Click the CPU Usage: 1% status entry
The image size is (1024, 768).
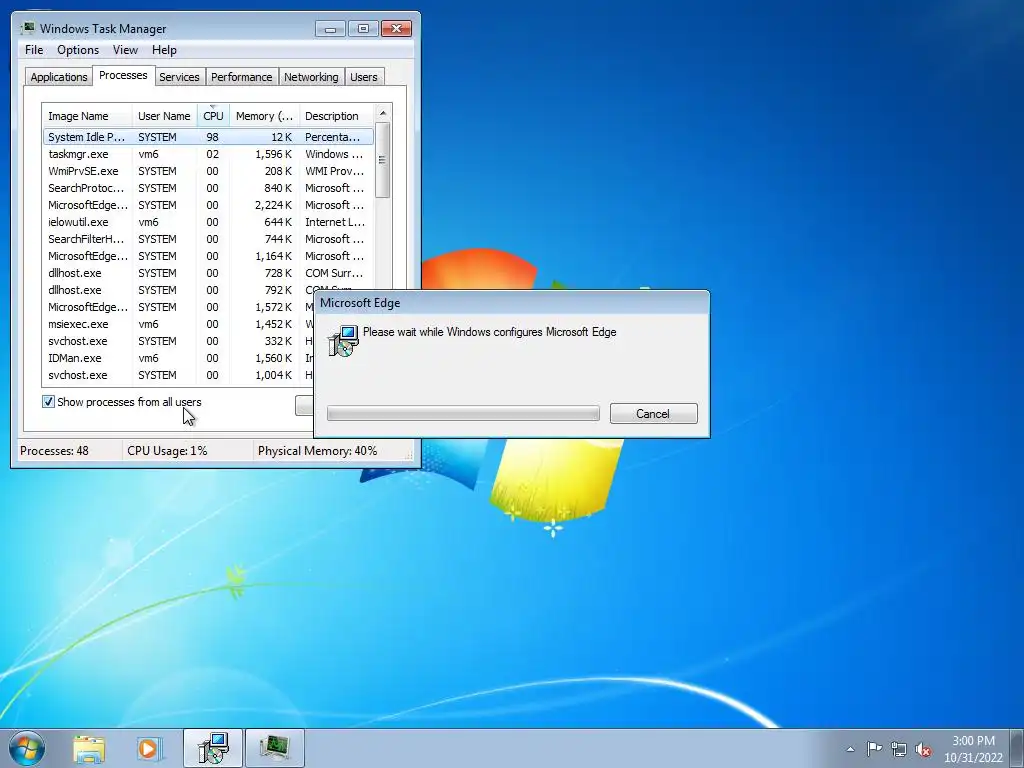187,451
